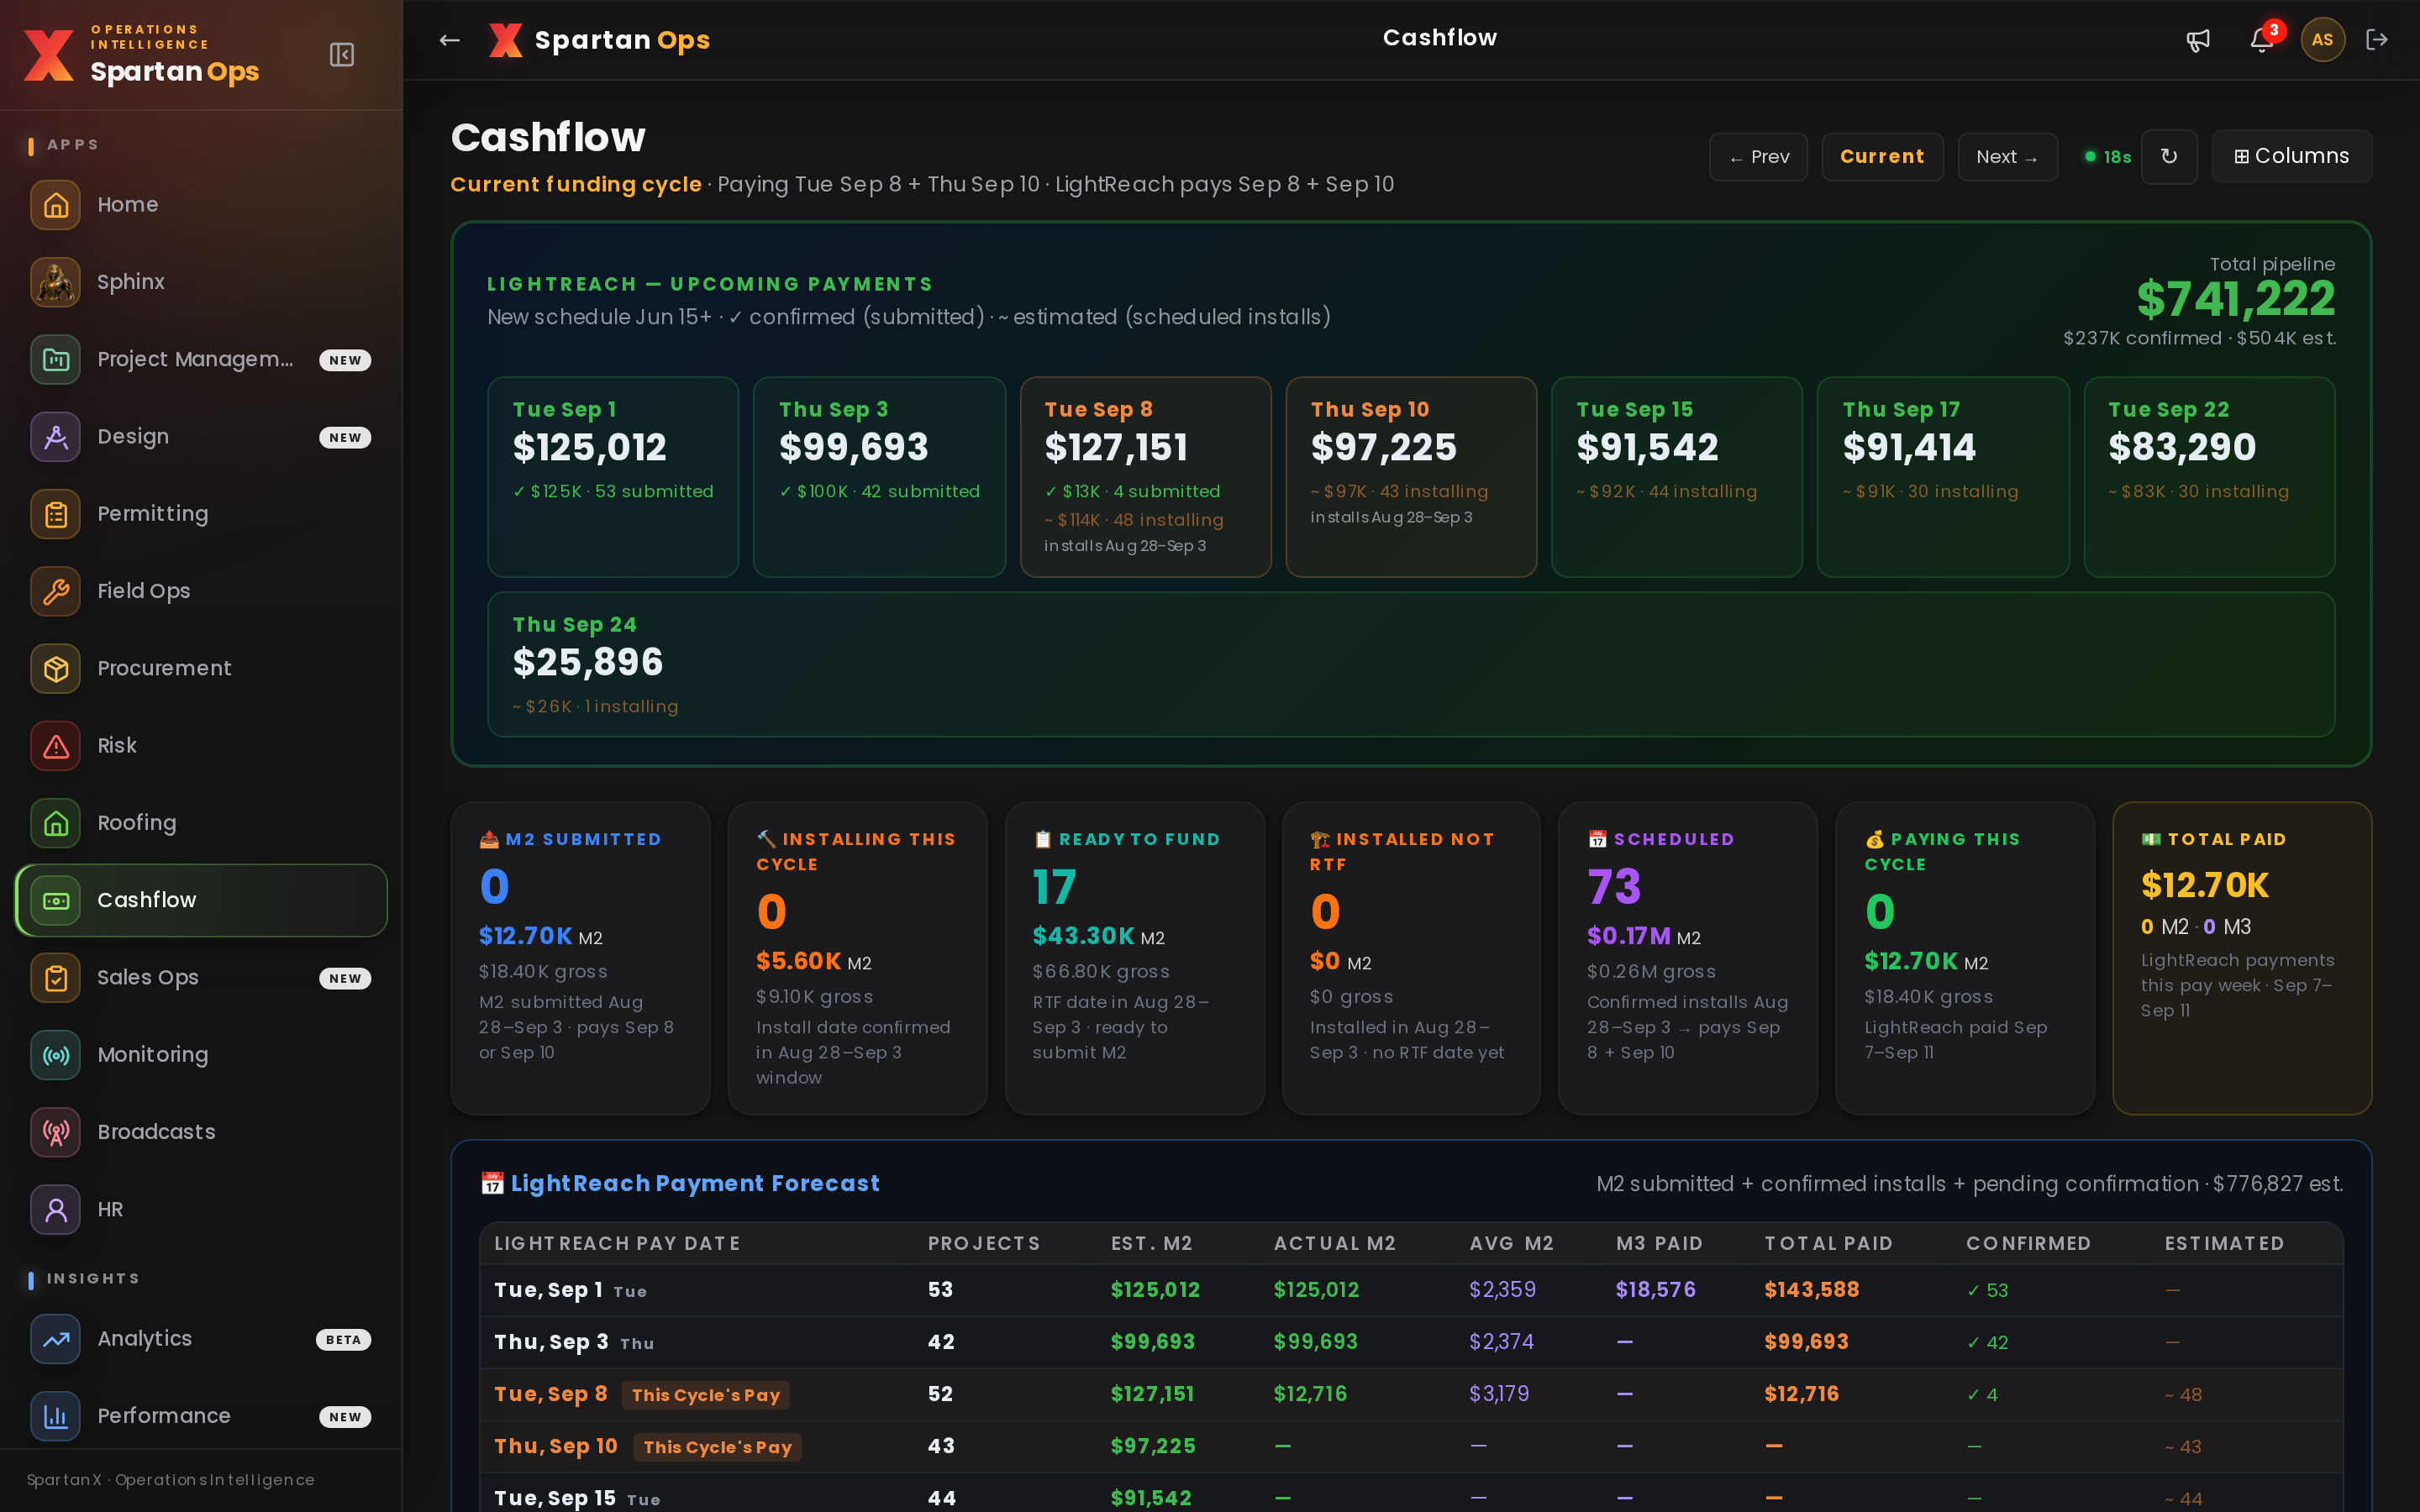Open the Procurement box icon

(x=56, y=668)
